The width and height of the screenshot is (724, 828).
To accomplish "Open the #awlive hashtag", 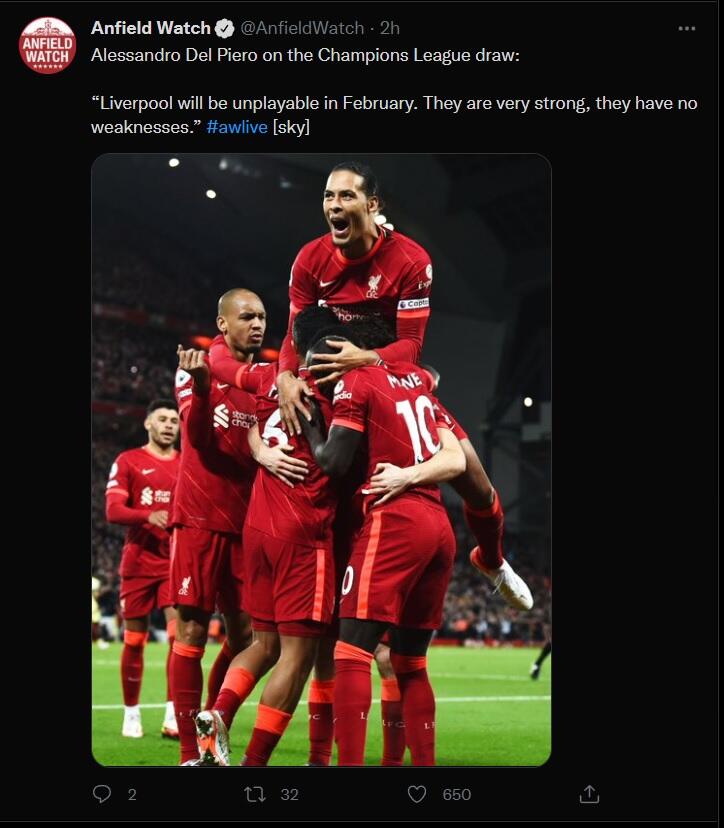I will tap(237, 127).
